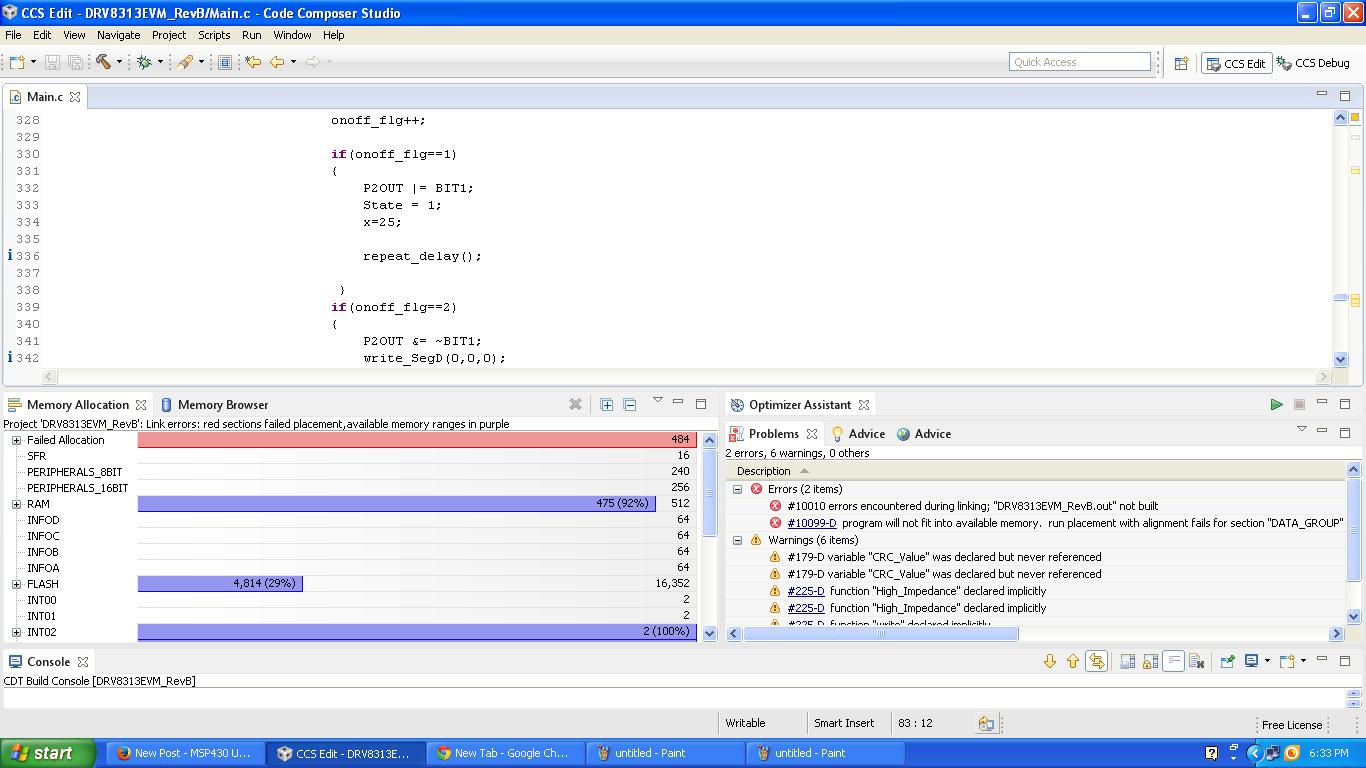
Task: Open the Memory Allocation view menu triangle
Action: (x=657, y=400)
